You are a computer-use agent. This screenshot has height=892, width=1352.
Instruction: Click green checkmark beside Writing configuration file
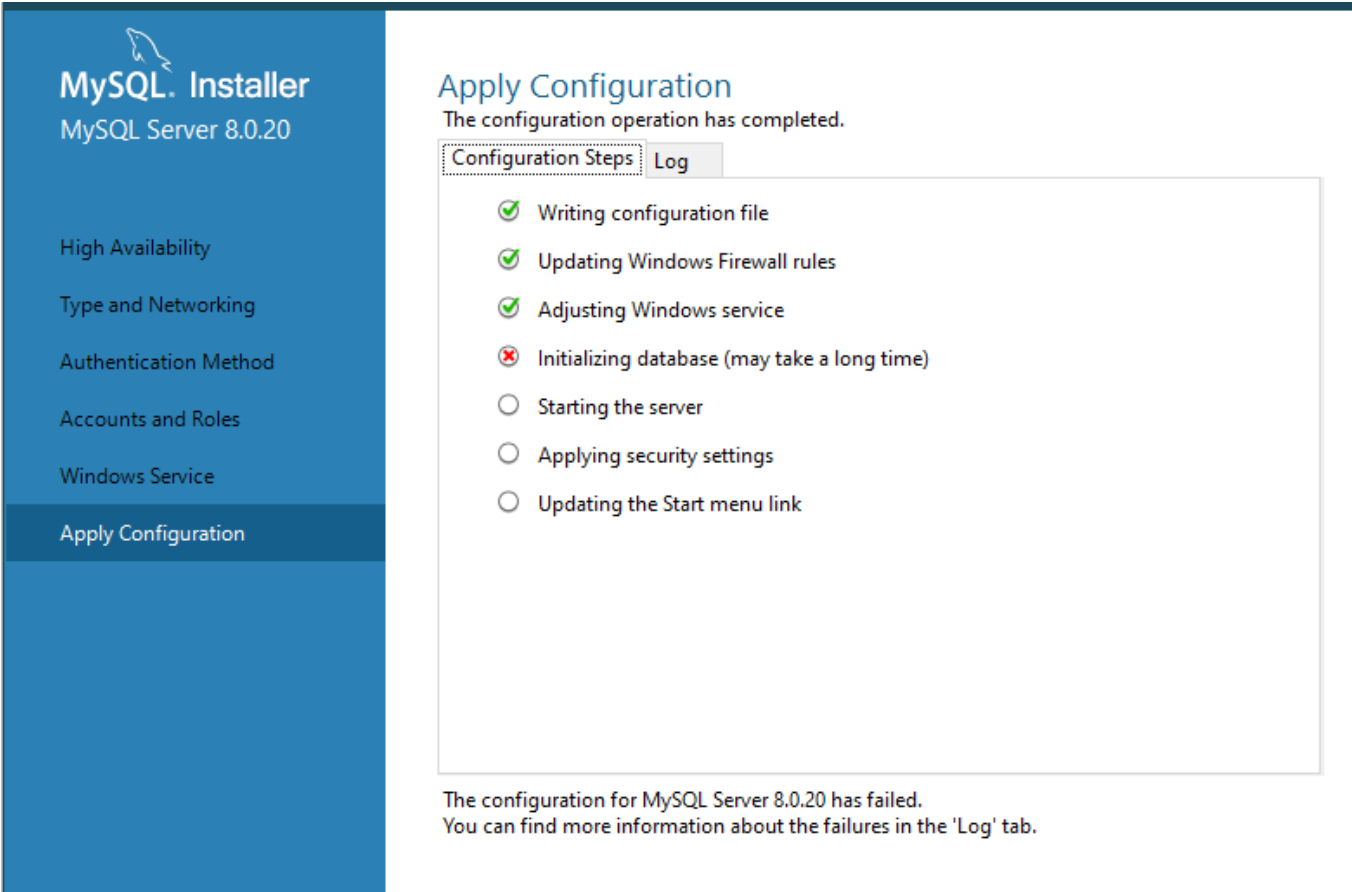click(x=509, y=212)
